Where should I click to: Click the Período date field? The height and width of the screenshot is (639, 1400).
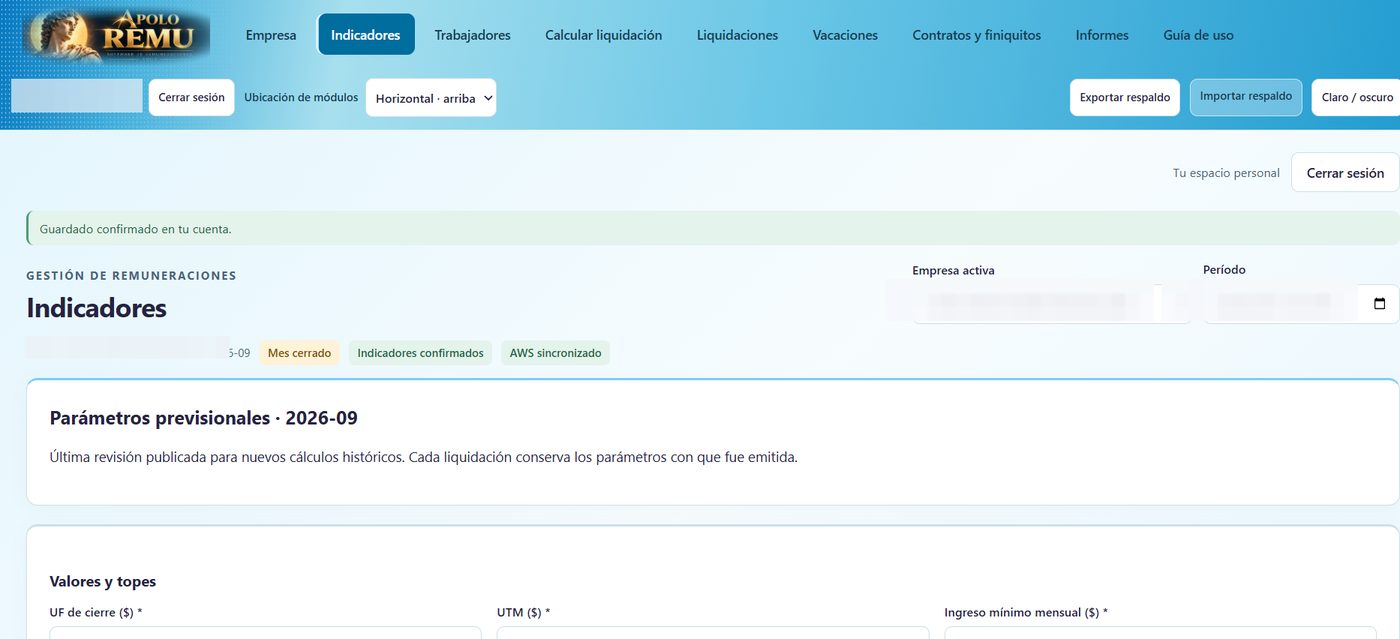(x=1301, y=304)
